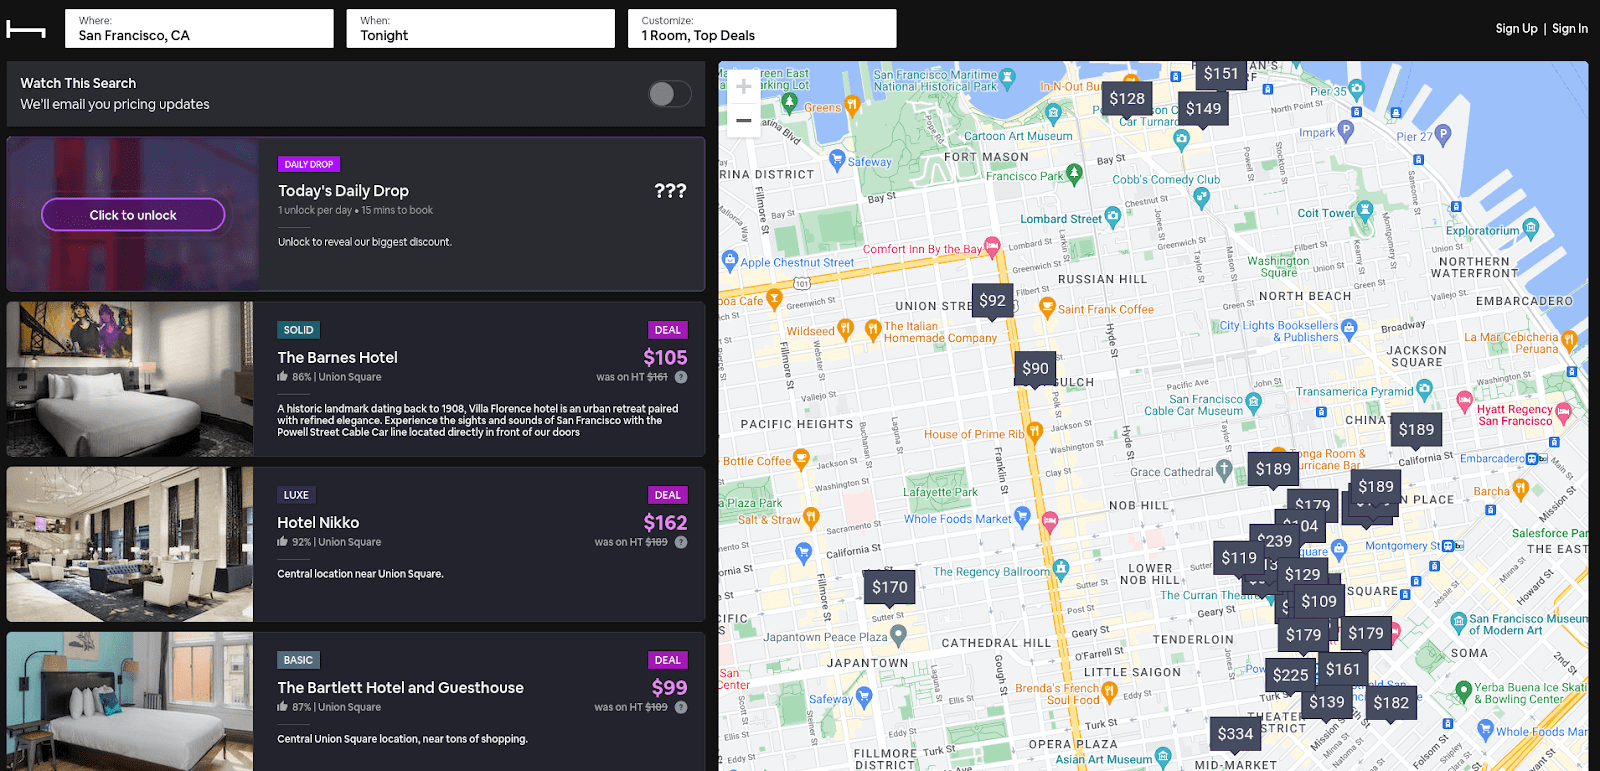Select the $90 map price marker
The width and height of the screenshot is (1600, 771).
pos(1035,368)
